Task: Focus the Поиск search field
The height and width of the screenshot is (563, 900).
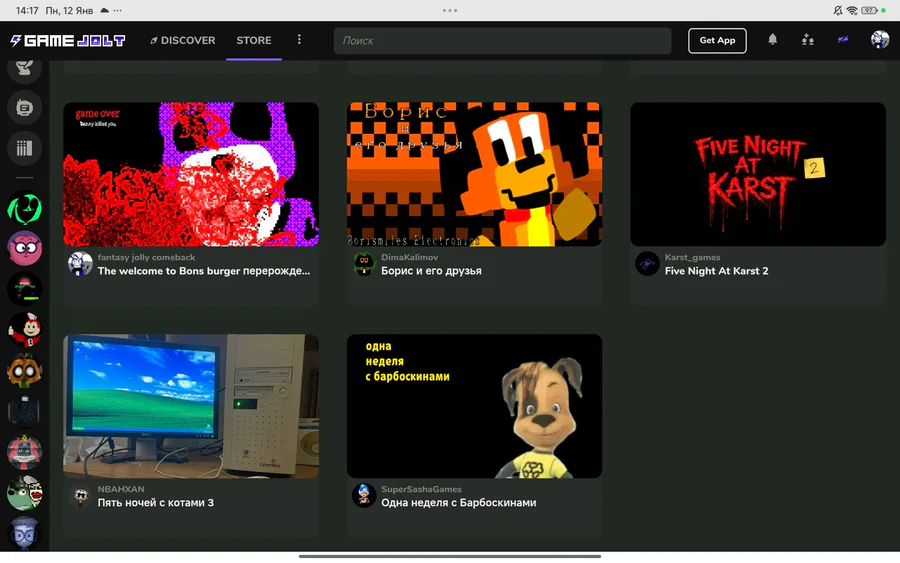Action: tap(502, 41)
